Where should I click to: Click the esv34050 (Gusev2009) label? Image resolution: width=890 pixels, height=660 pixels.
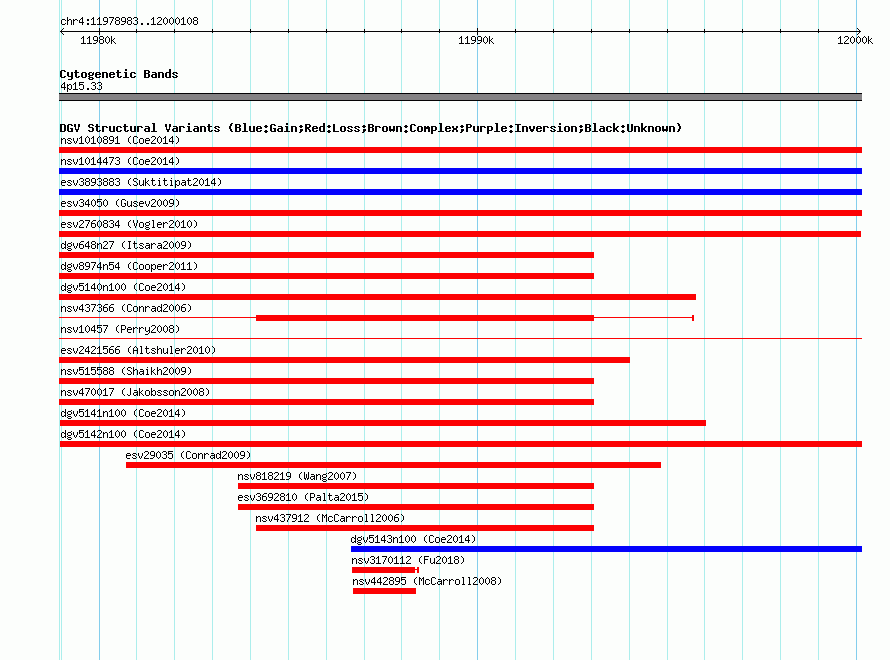[120, 203]
